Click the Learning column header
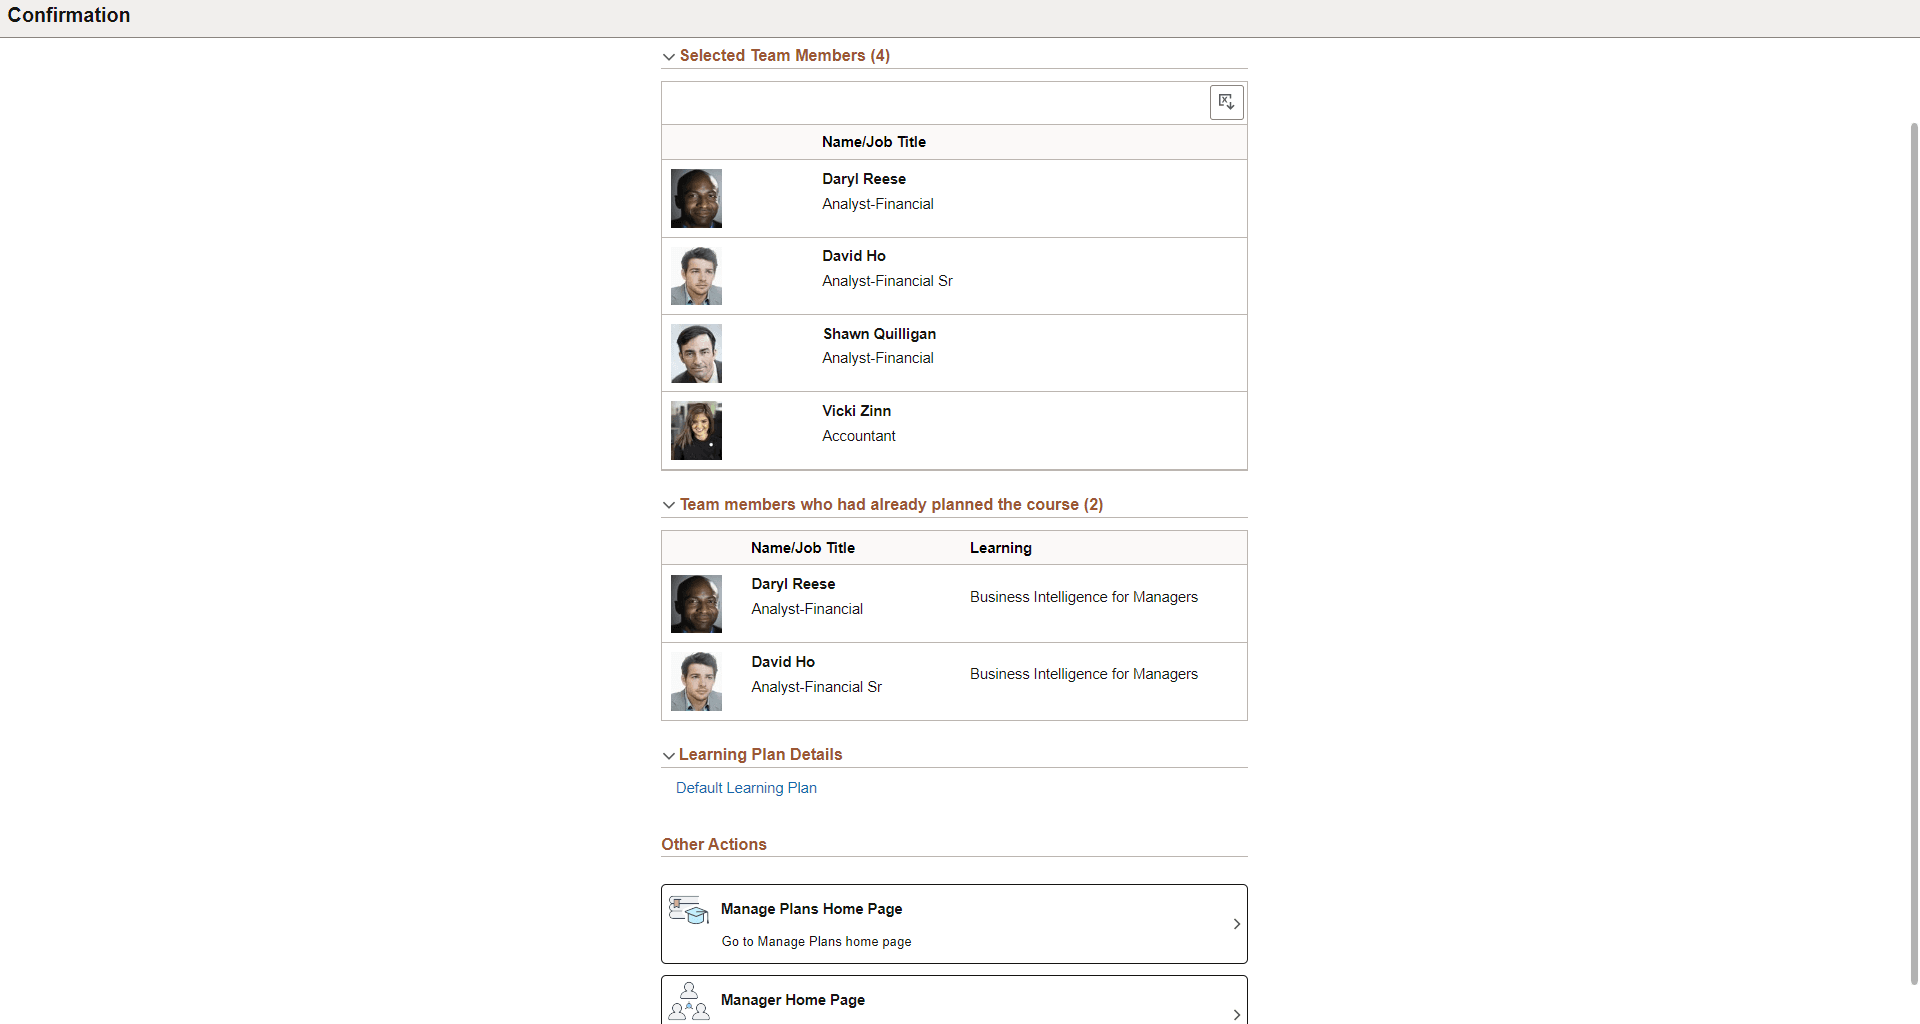The width and height of the screenshot is (1920, 1024). point(999,547)
